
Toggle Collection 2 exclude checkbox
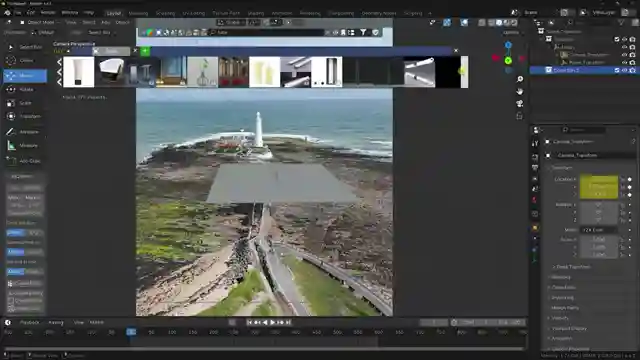[617, 70]
